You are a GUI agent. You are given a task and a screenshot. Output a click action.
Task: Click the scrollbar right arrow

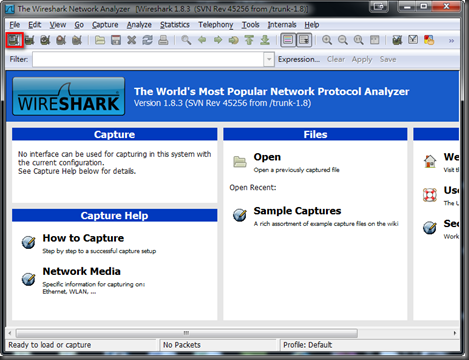455,333
